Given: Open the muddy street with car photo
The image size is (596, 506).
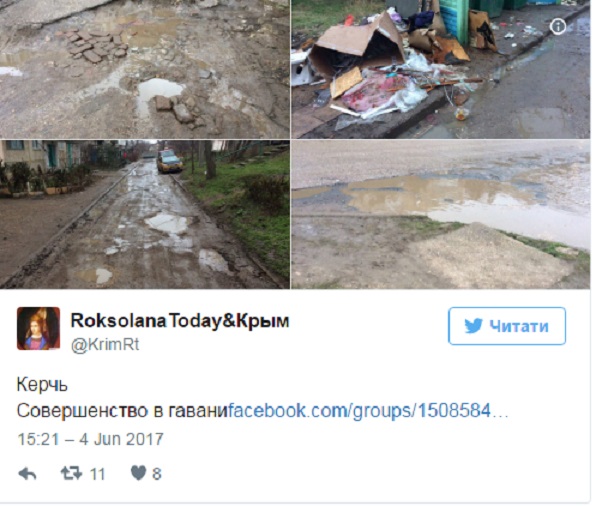Looking at the screenshot, I should [x=144, y=214].
